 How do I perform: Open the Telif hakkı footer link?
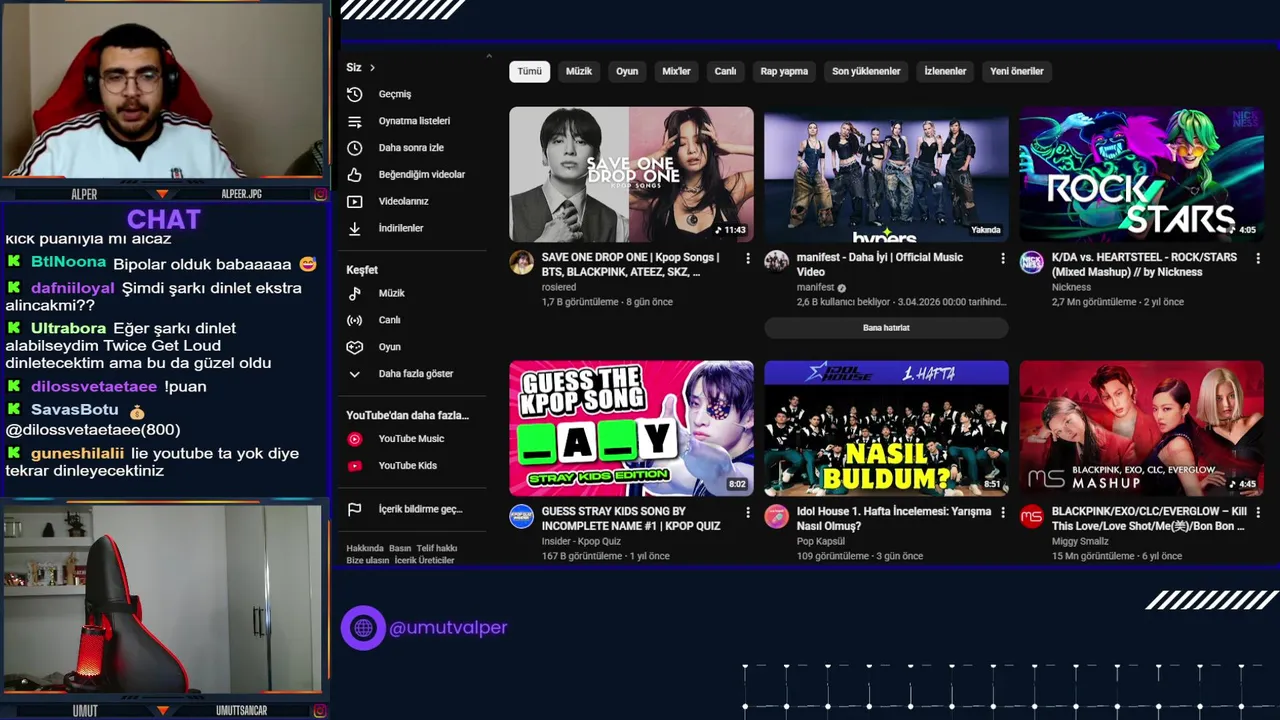tap(436, 548)
